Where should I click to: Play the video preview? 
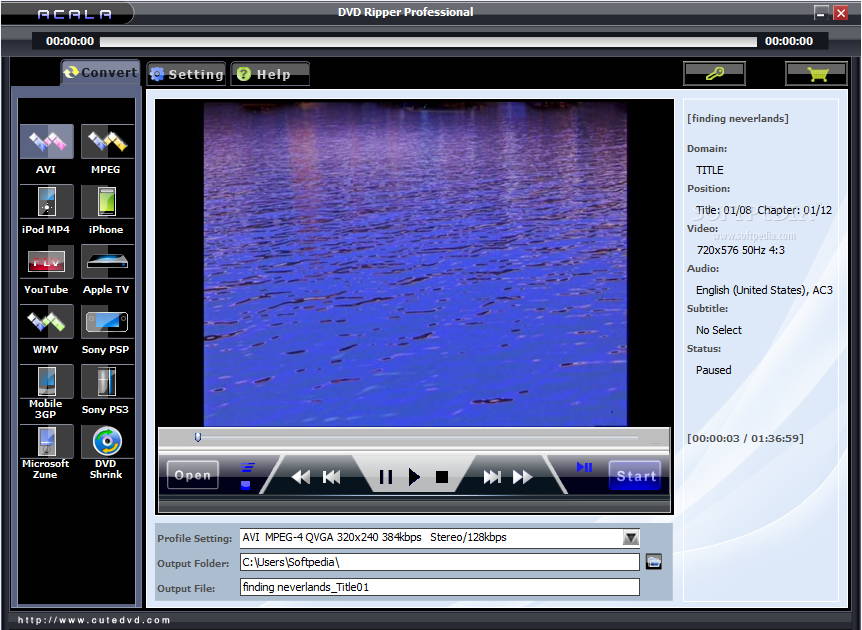point(415,477)
